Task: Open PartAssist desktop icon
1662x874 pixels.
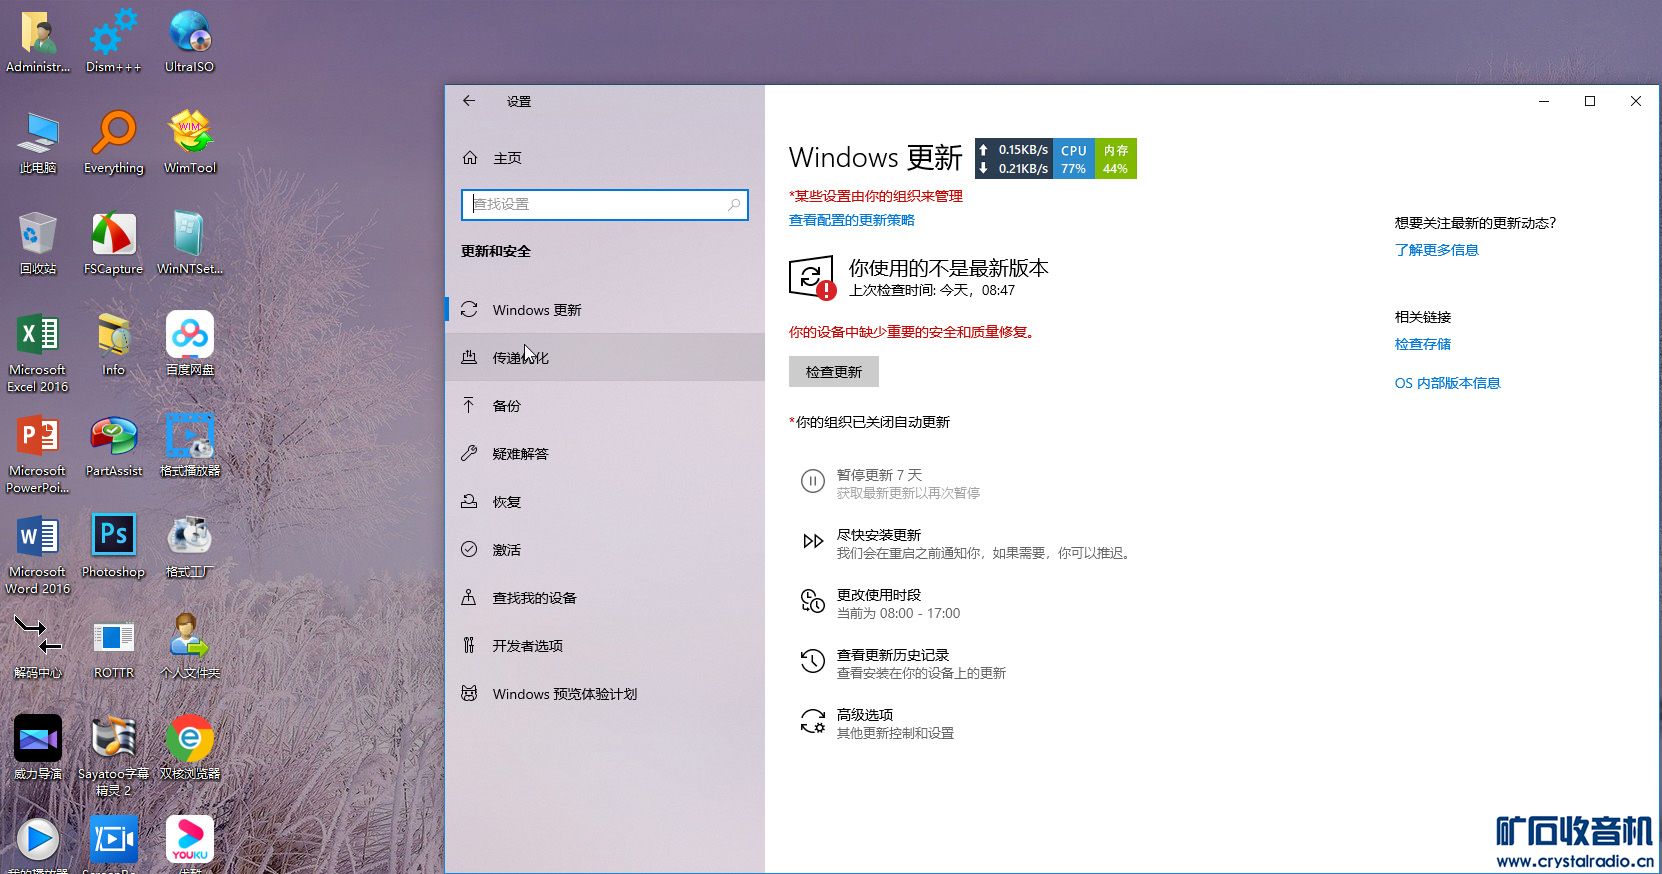Action: point(113,444)
